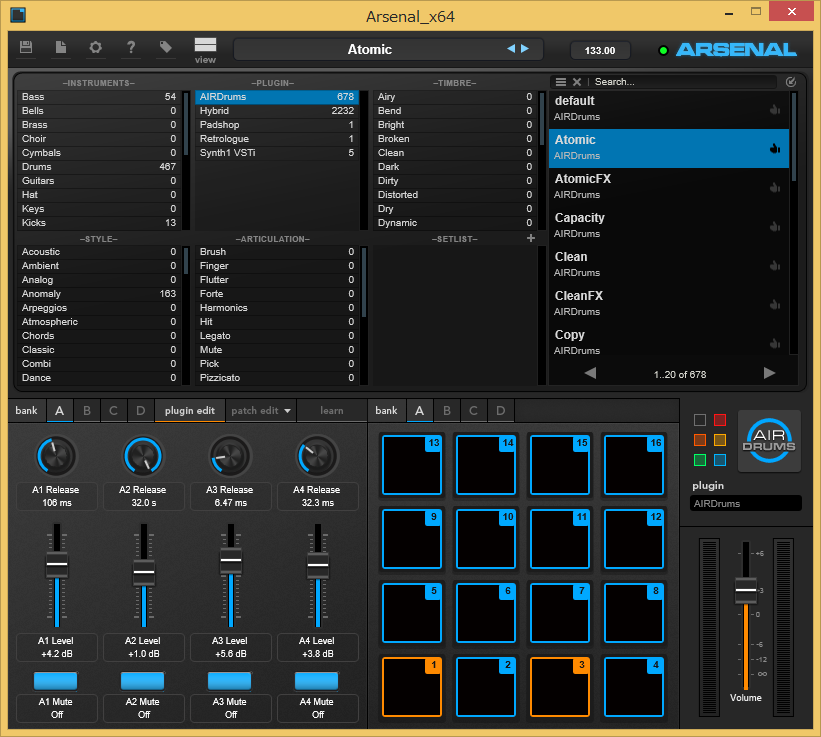Select Anomaly in the style list

98,294
